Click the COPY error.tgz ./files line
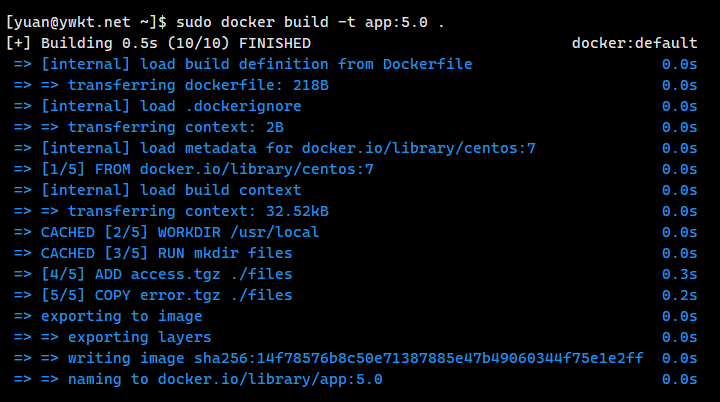Image resolution: width=720 pixels, height=402 pixels. click(x=153, y=295)
